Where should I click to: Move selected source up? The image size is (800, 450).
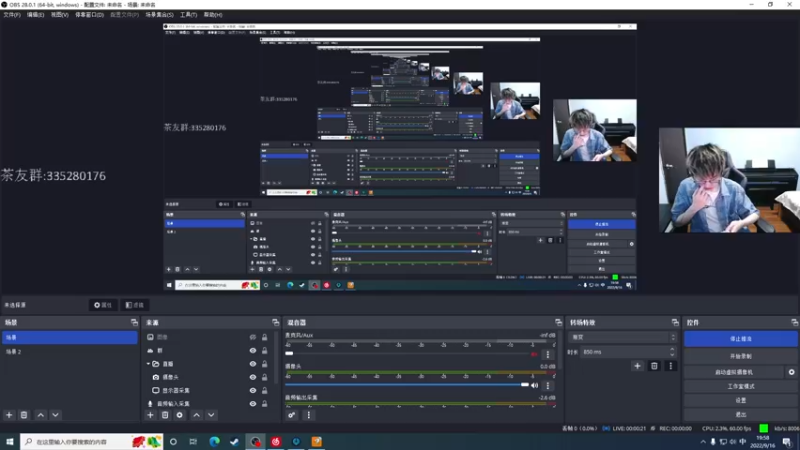[196, 415]
